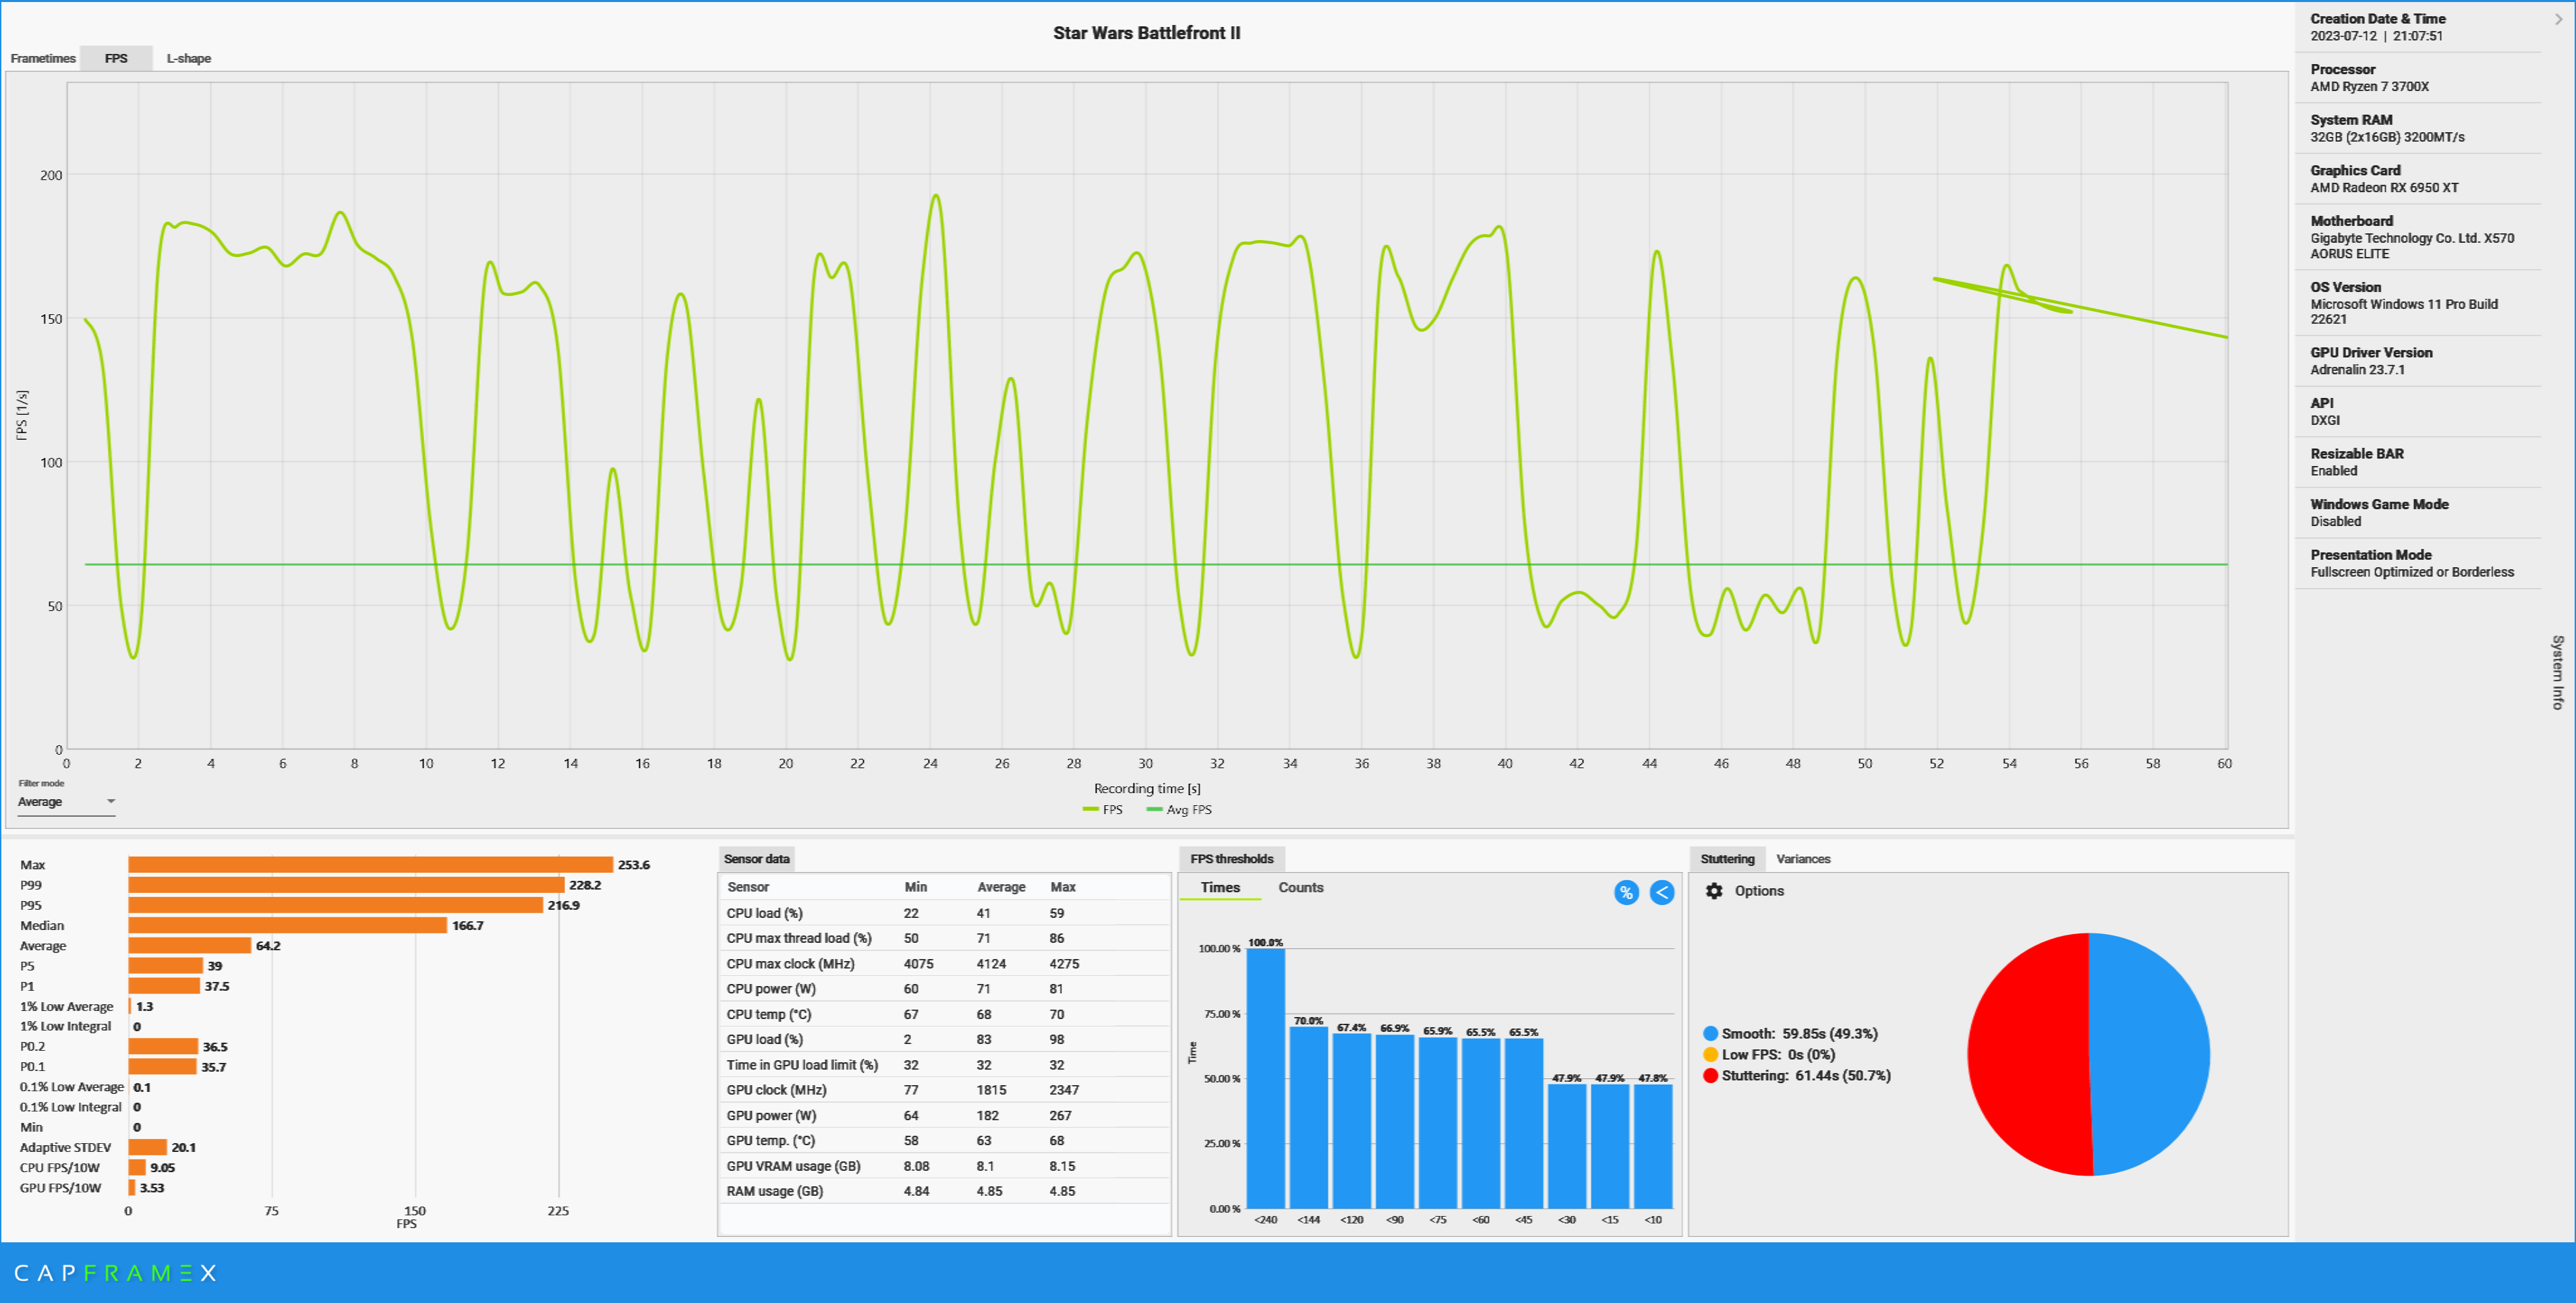This screenshot has height=1303, width=2576.
Task: Collapse System Info panel with chevron
Action: 2558,19
